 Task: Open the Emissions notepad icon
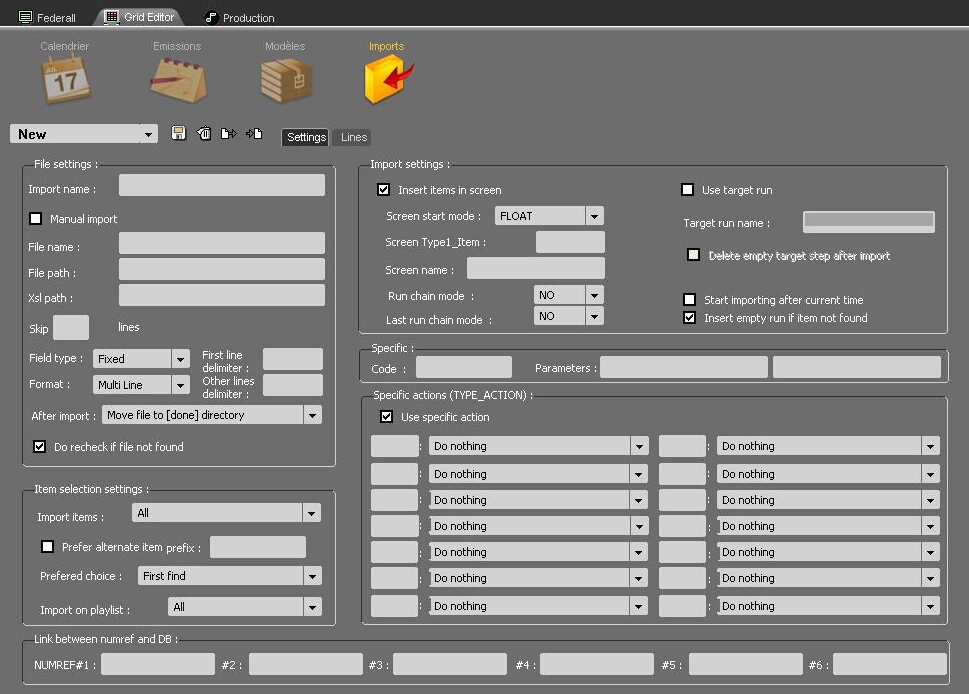pyautogui.click(x=177, y=79)
